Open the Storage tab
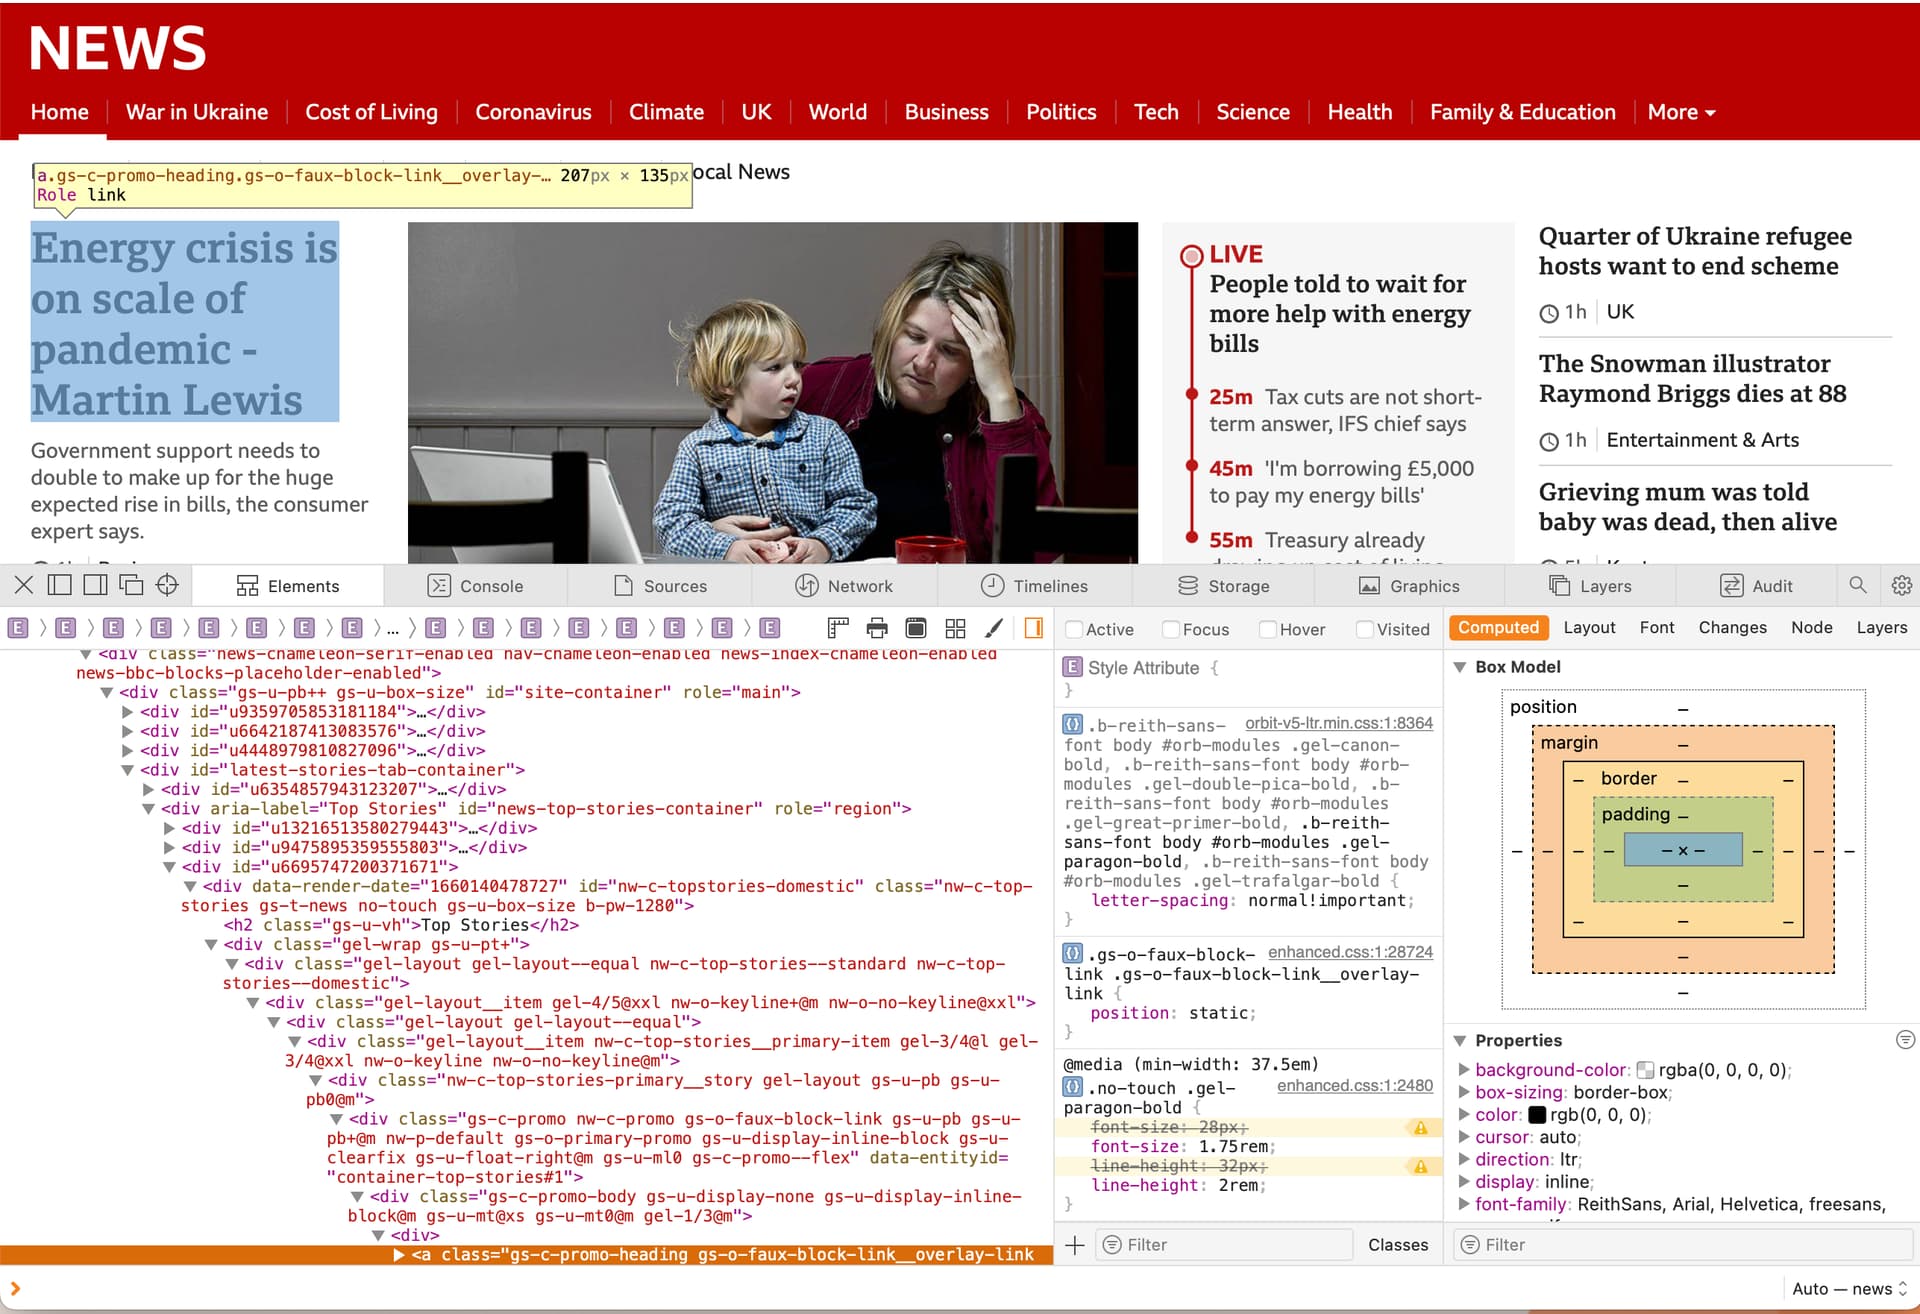1920x1314 pixels. [x=1223, y=586]
